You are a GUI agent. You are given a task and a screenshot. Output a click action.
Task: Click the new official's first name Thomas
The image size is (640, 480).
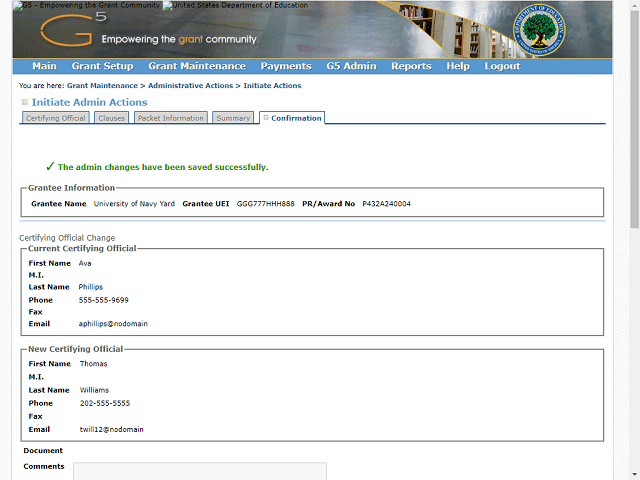(93, 364)
